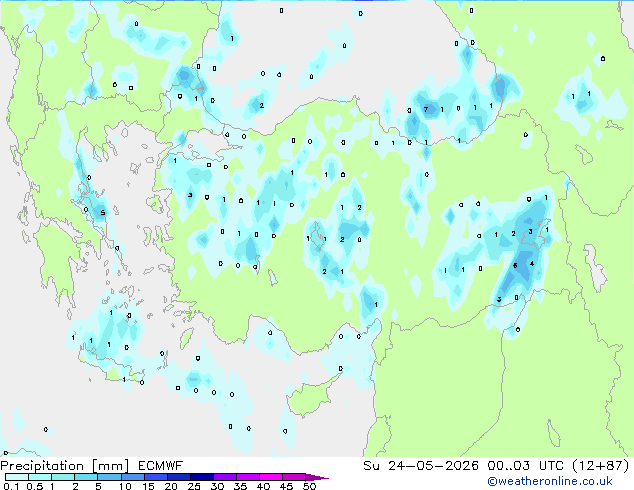Choose the 30 mm purple legend swatch
The image size is (634, 490).
tap(224, 477)
